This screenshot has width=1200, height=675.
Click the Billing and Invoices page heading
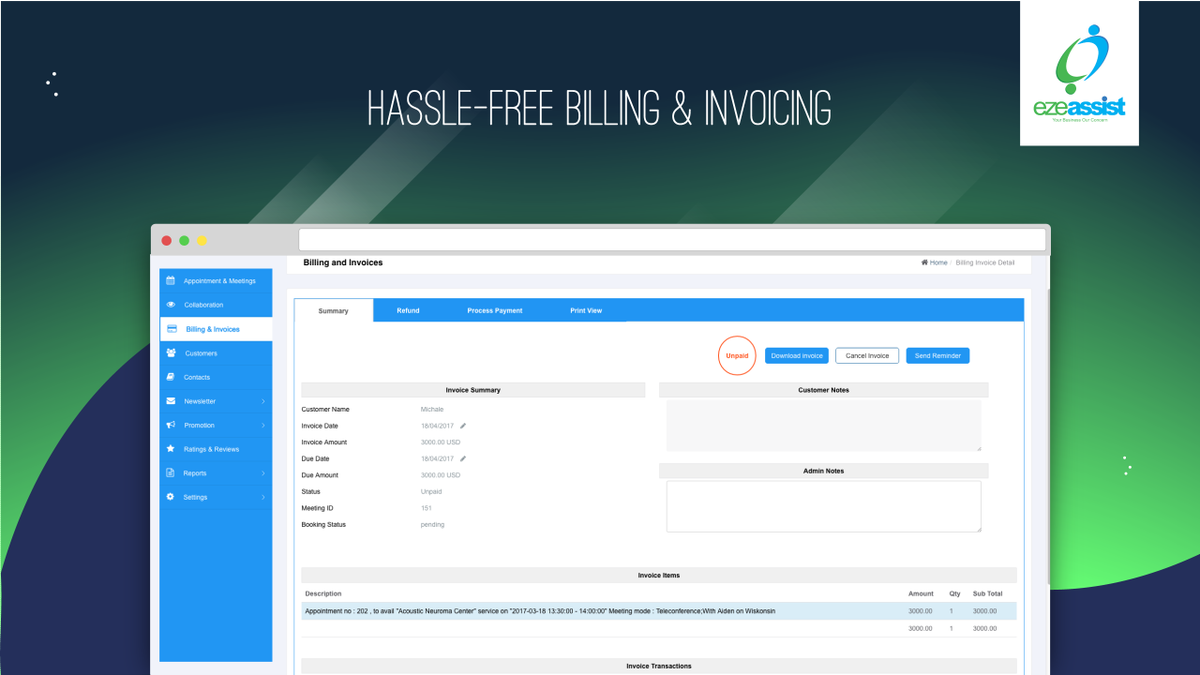point(343,263)
